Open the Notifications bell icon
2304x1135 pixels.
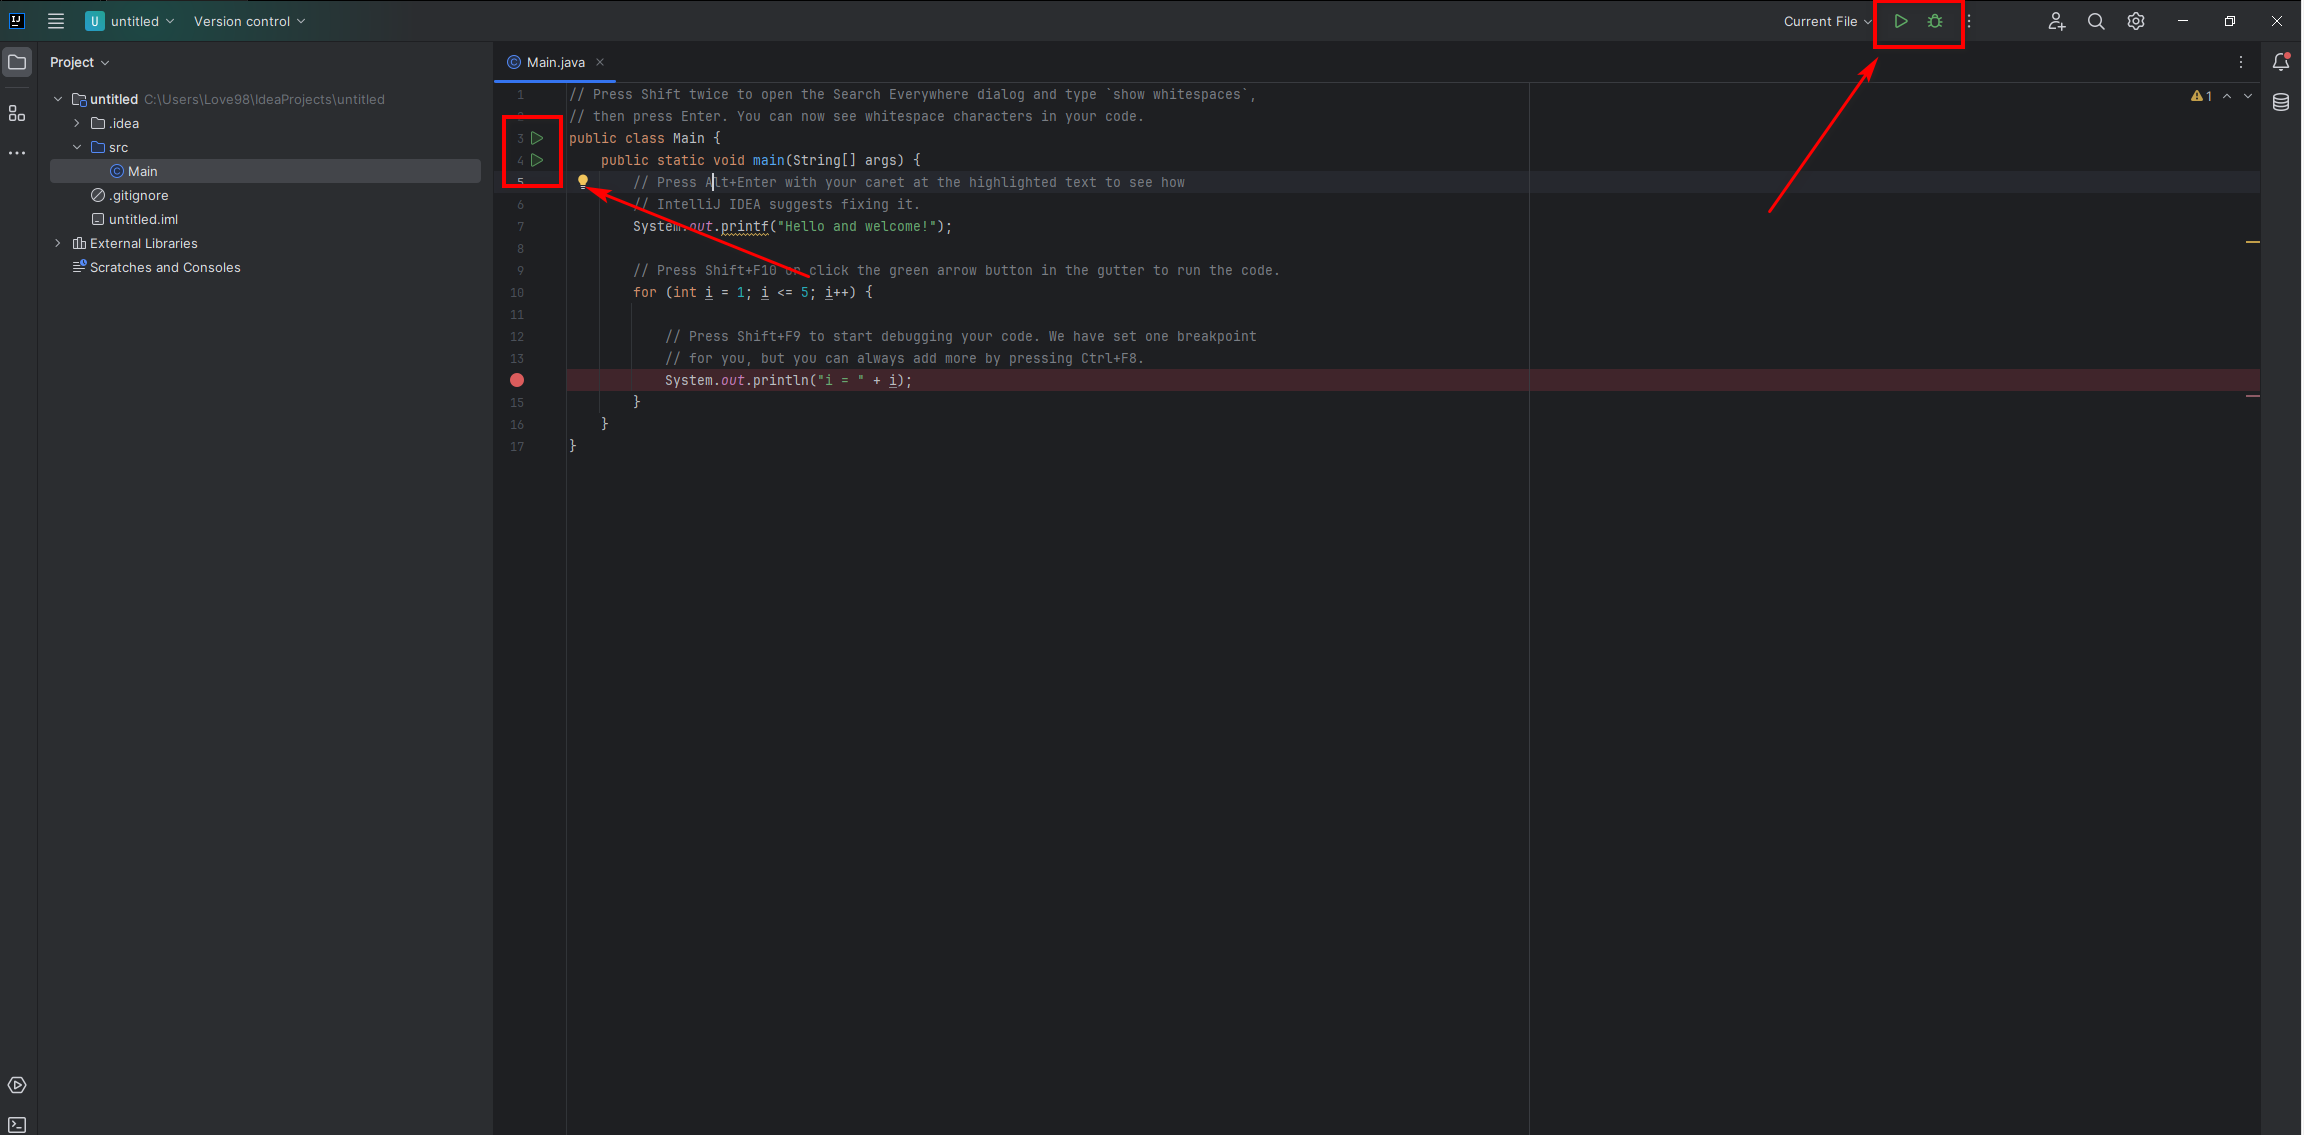(2281, 62)
